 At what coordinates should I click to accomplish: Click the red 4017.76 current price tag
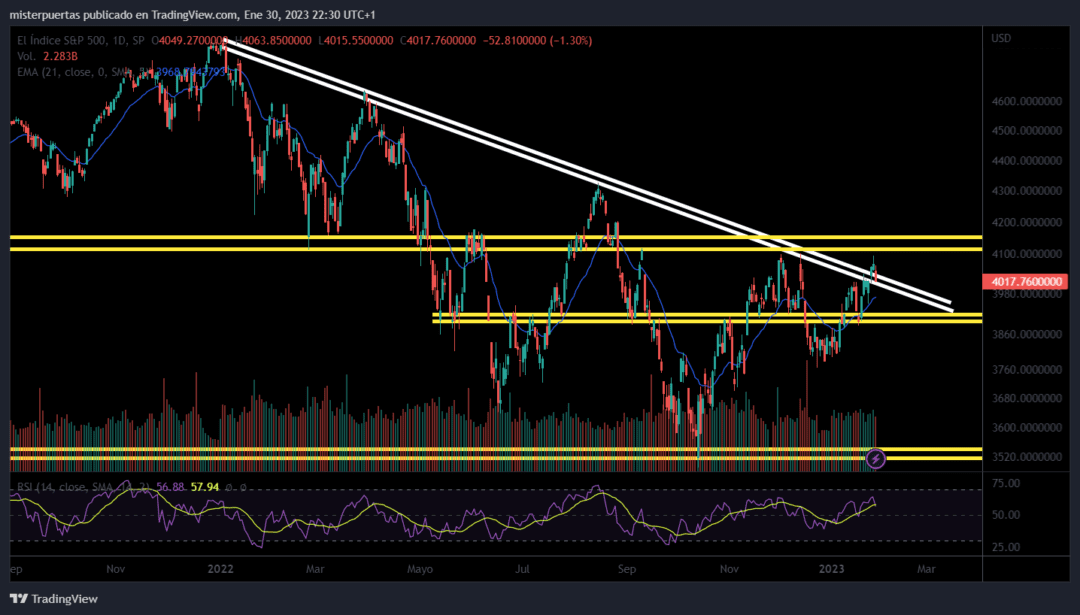pos(1026,281)
